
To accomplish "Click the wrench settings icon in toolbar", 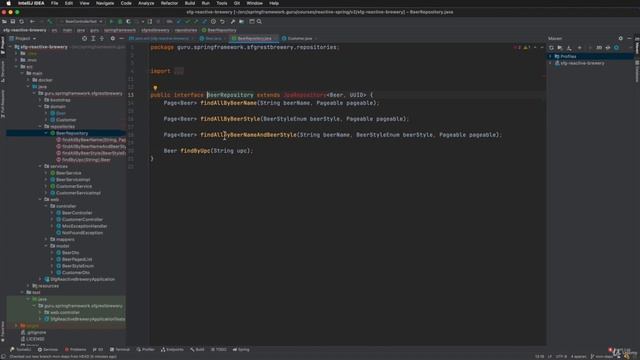I will click(233, 21).
